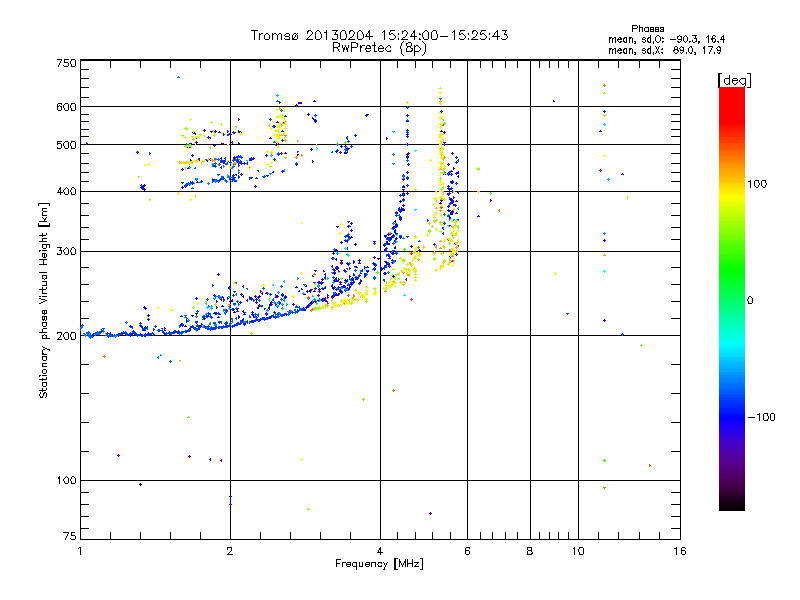Click the mean, sd,O value line
The image size is (800, 600).
[666, 39]
